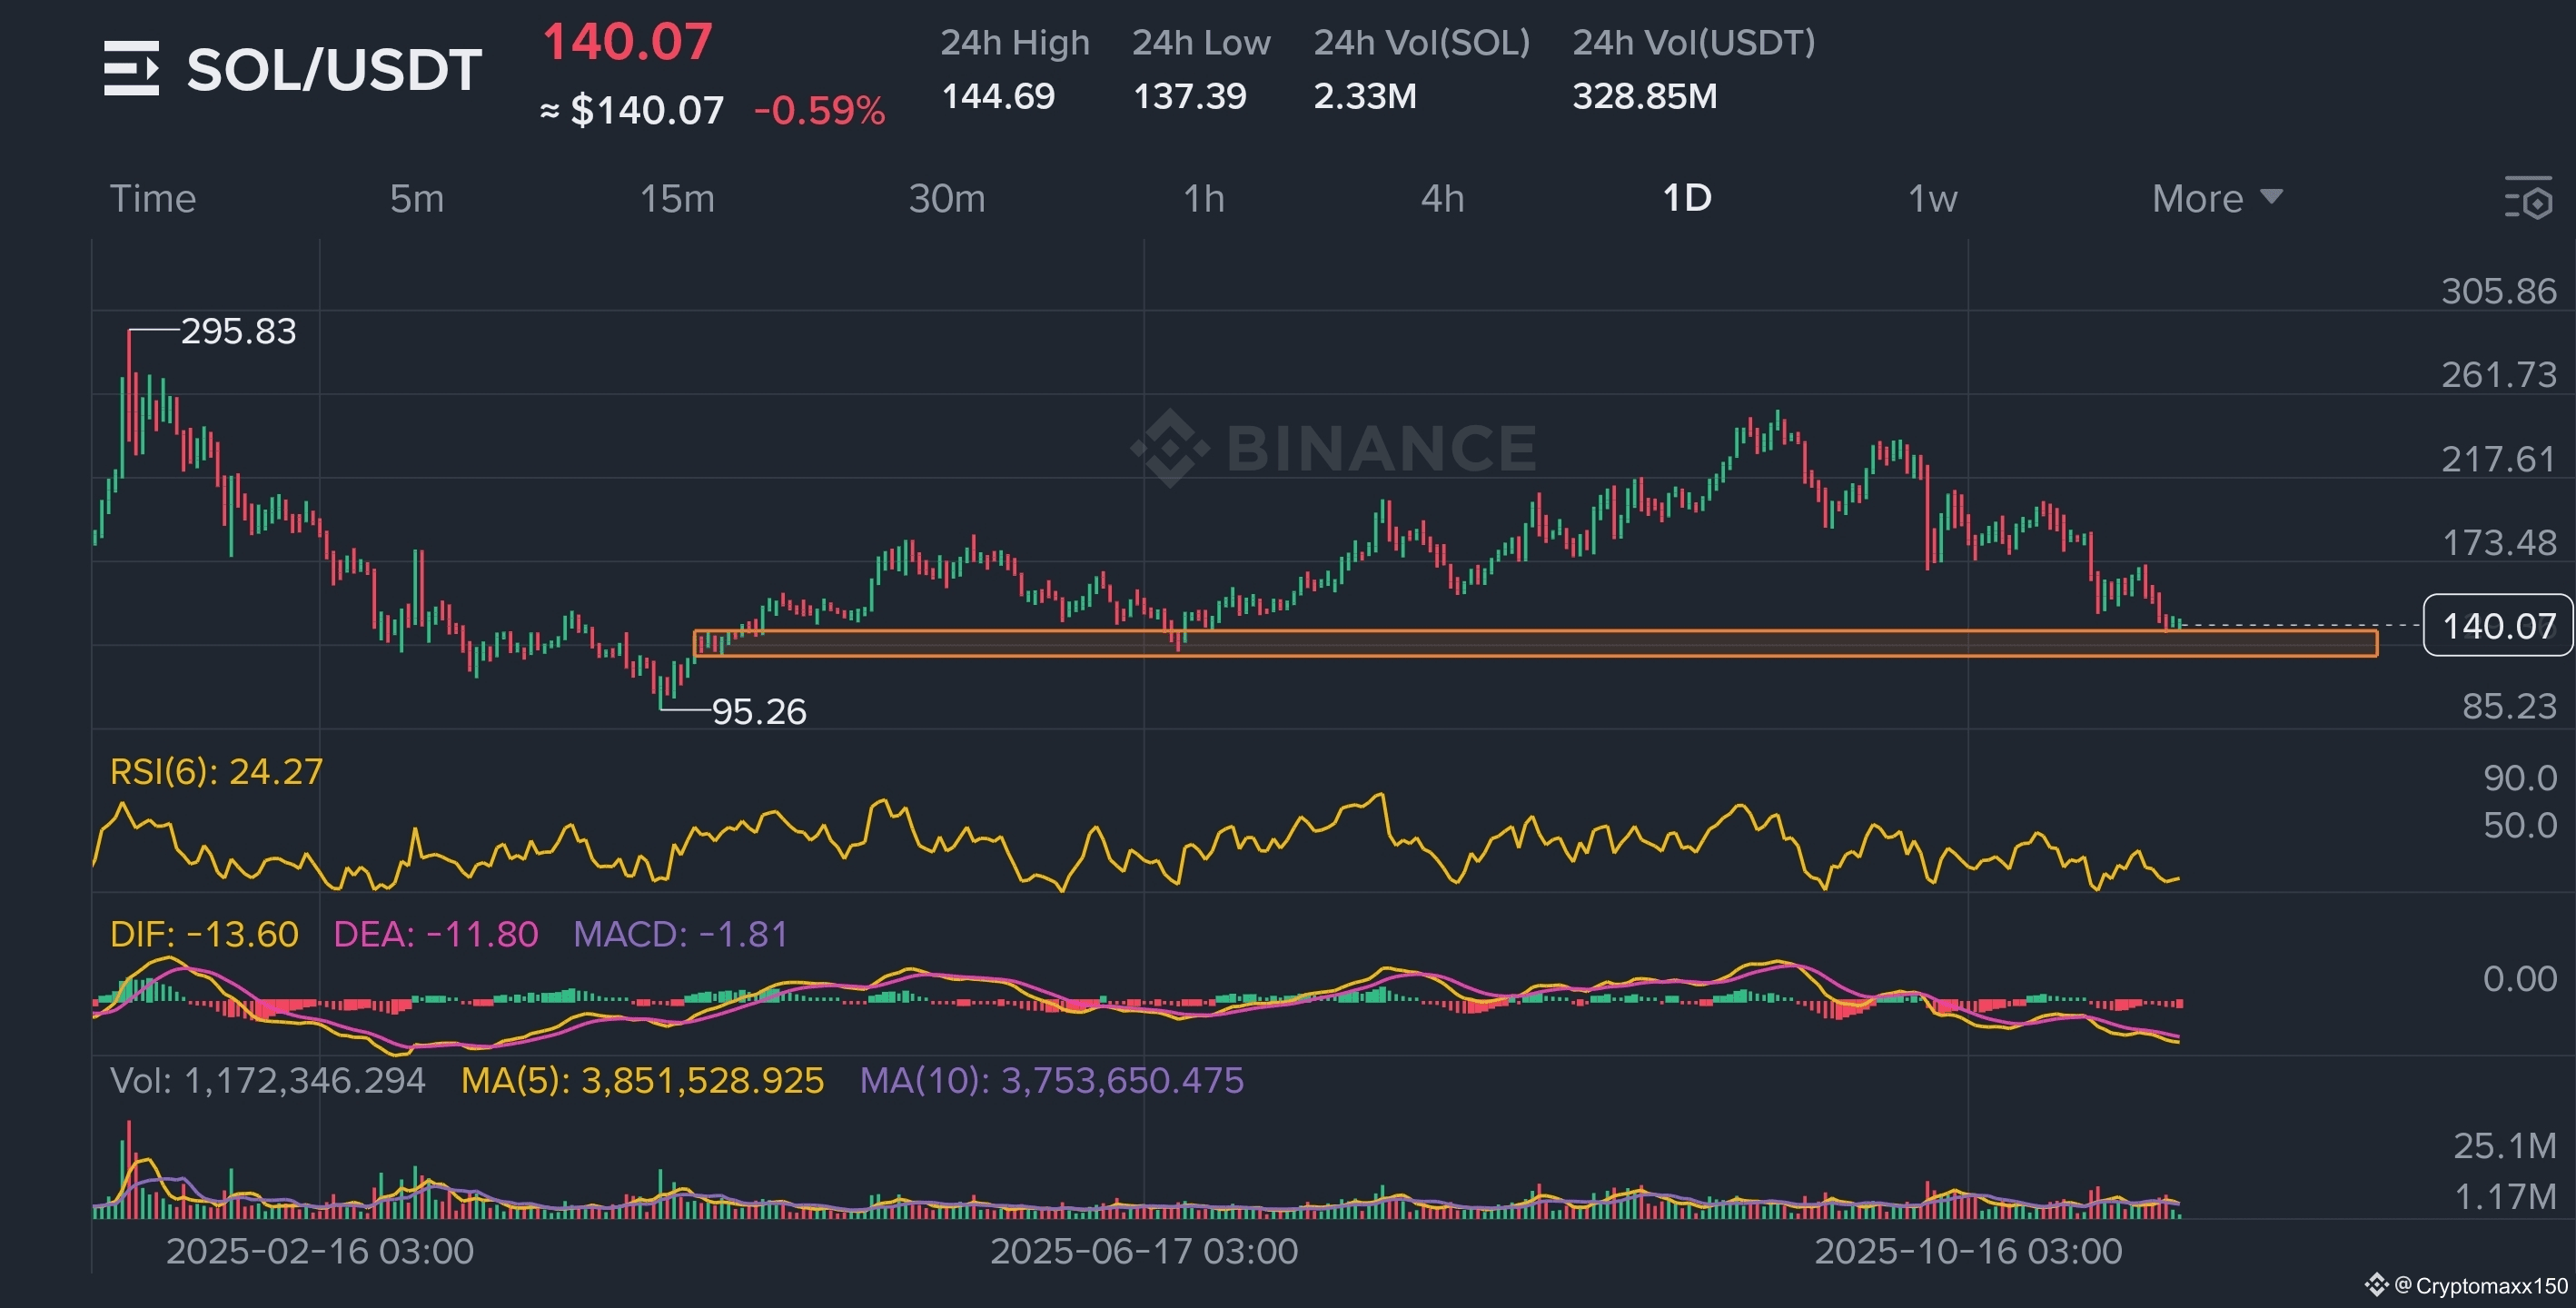Click the 95.26 low price marker
2576x1308 pixels.
758,711
